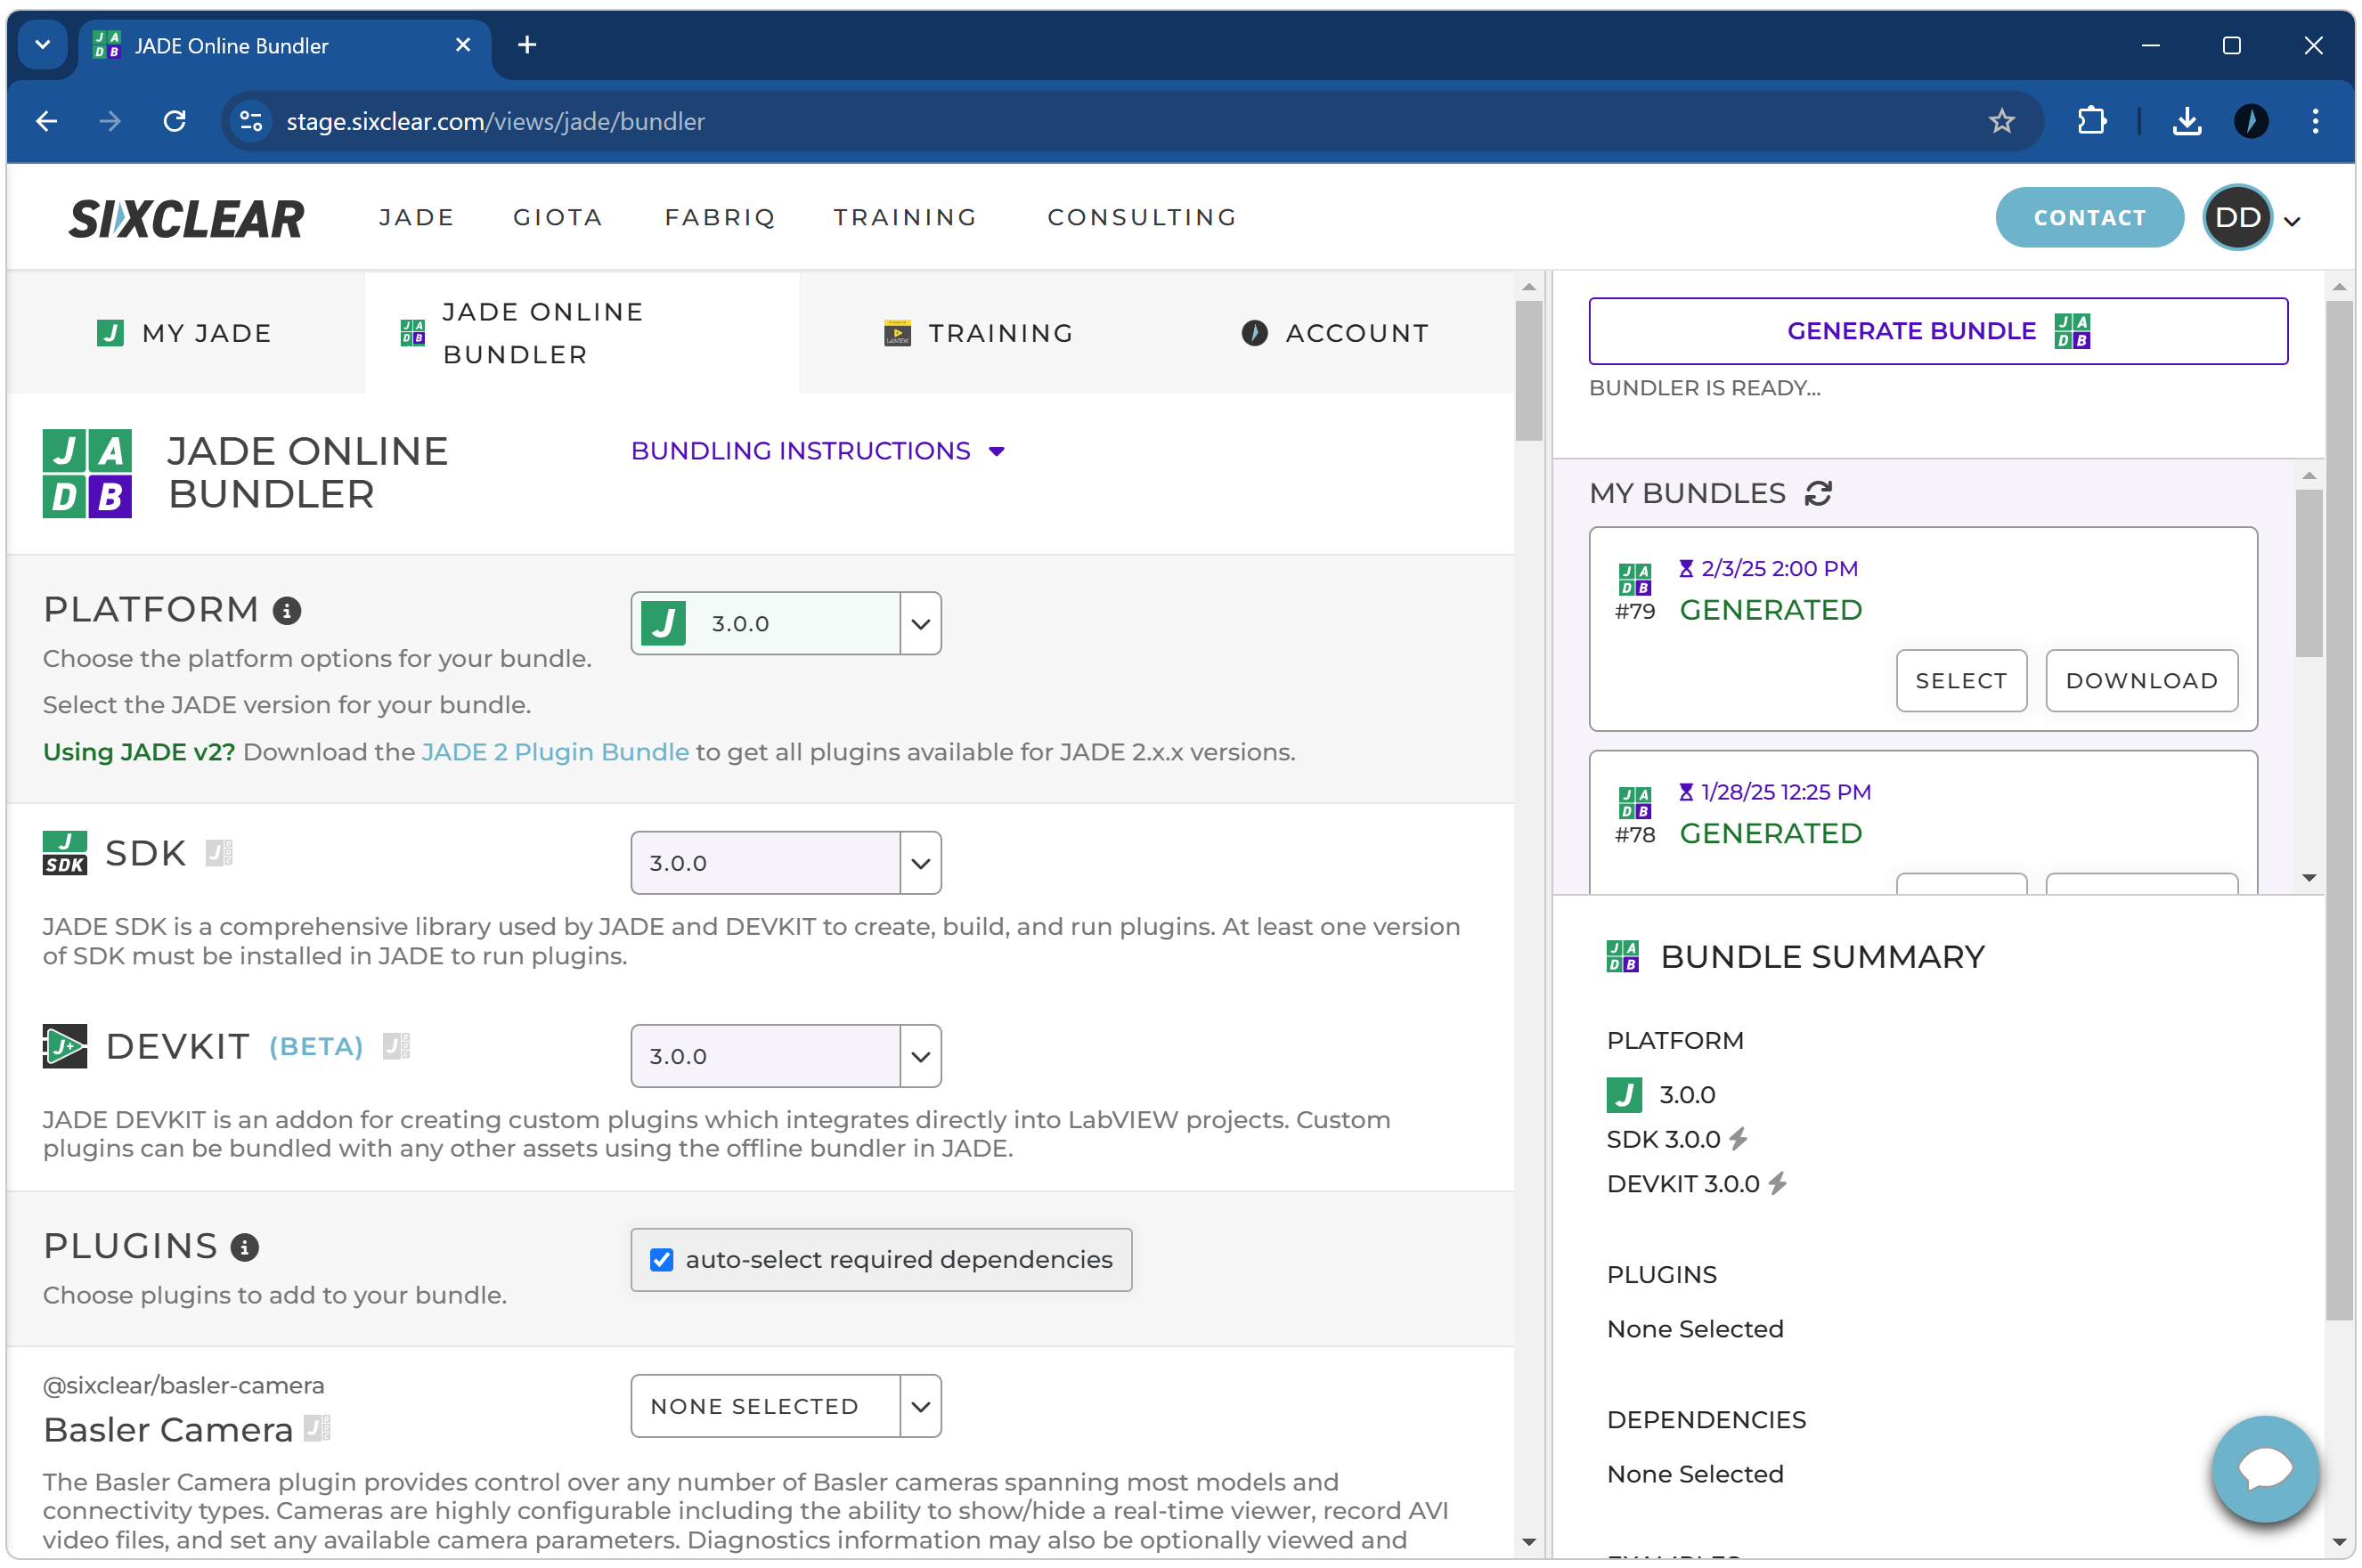Click SELECT on bundle #79
Image resolution: width=2362 pixels, height=1568 pixels.
(x=1961, y=681)
